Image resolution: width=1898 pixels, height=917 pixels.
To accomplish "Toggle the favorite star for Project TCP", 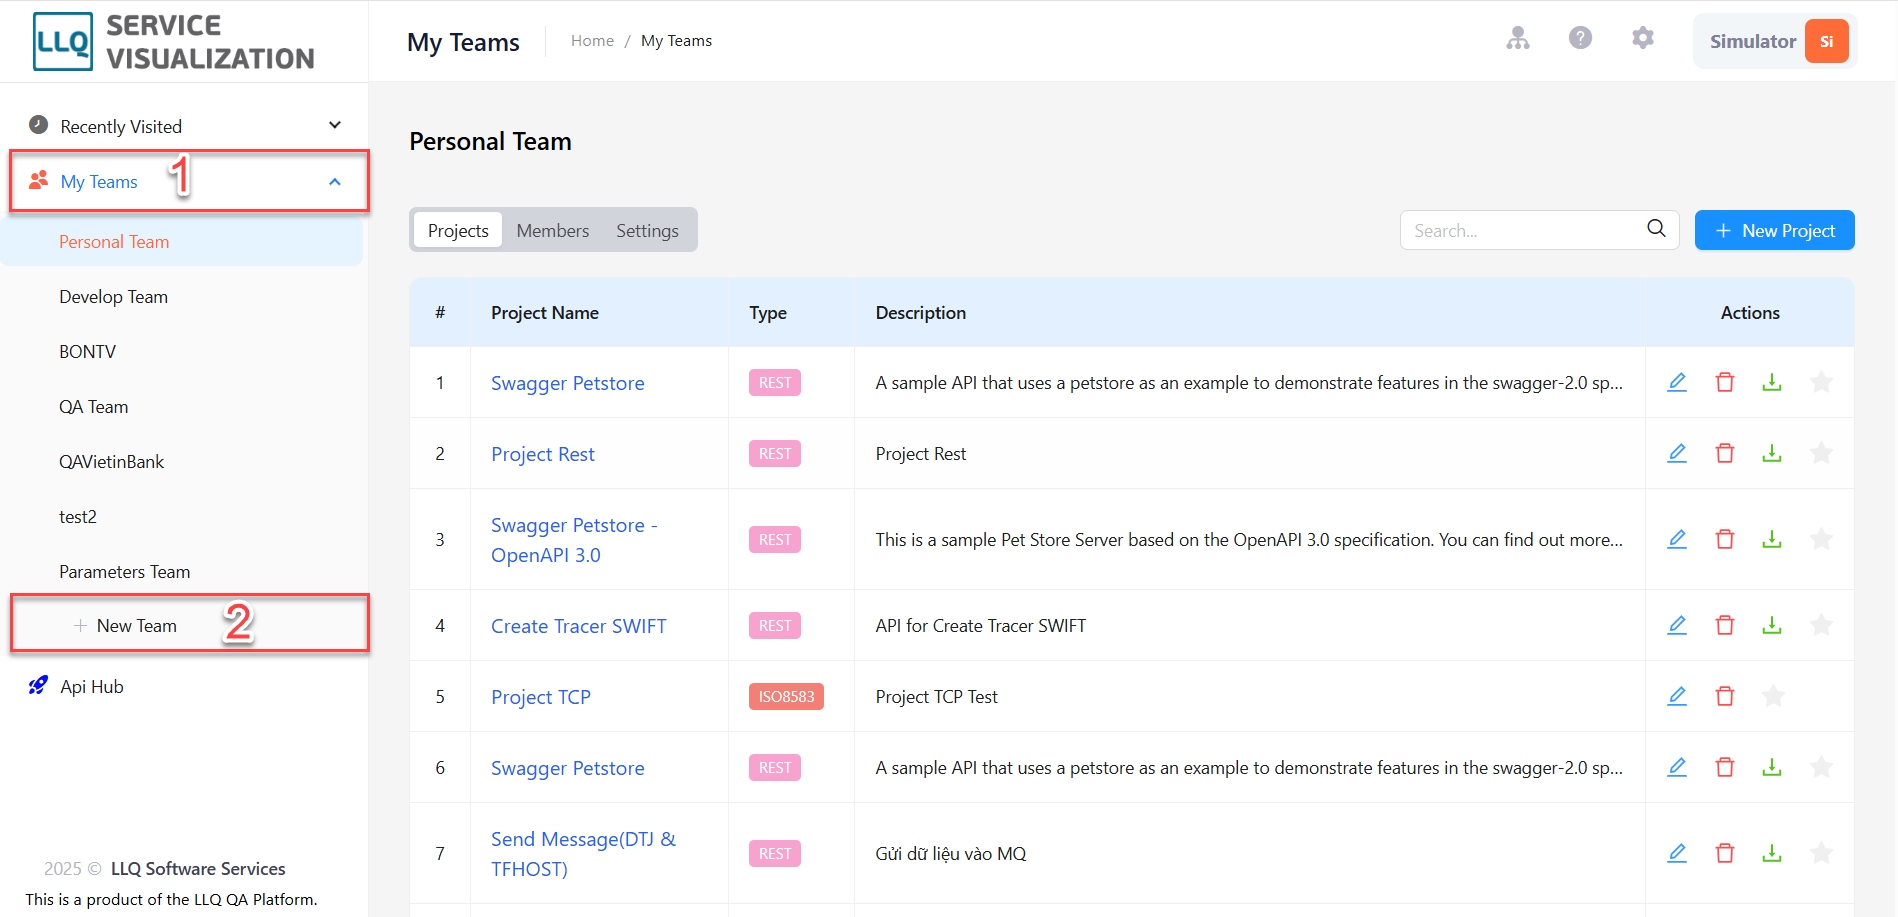I will pos(1773,696).
